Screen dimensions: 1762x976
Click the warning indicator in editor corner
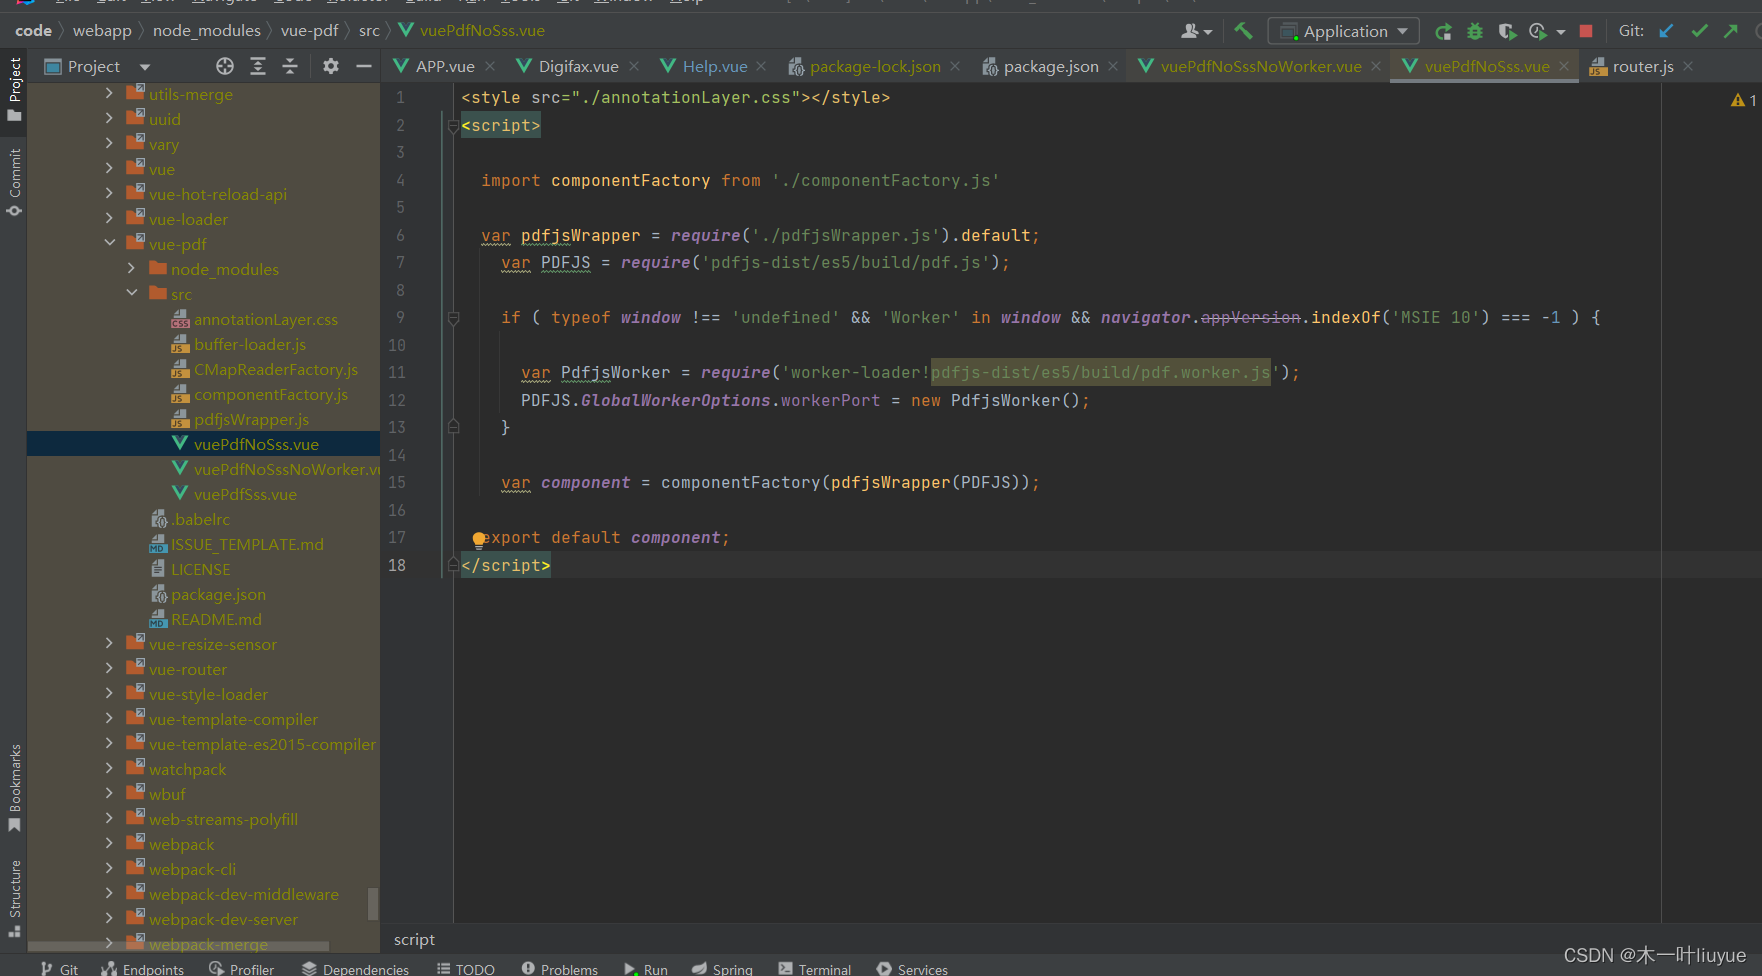pos(1744,100)
